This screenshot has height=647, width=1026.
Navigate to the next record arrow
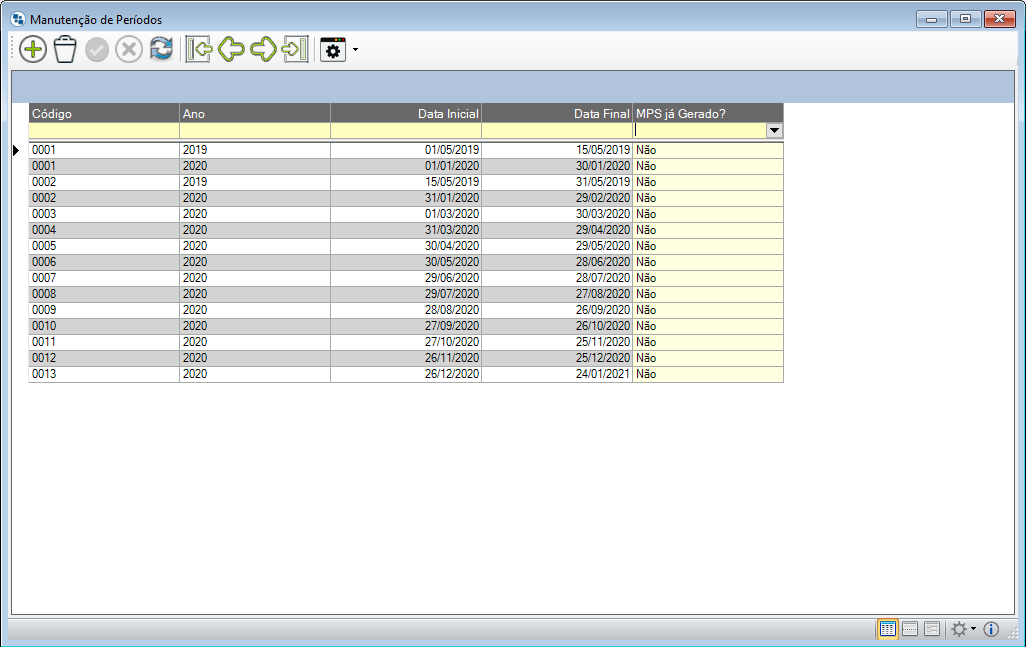[263, 50]
